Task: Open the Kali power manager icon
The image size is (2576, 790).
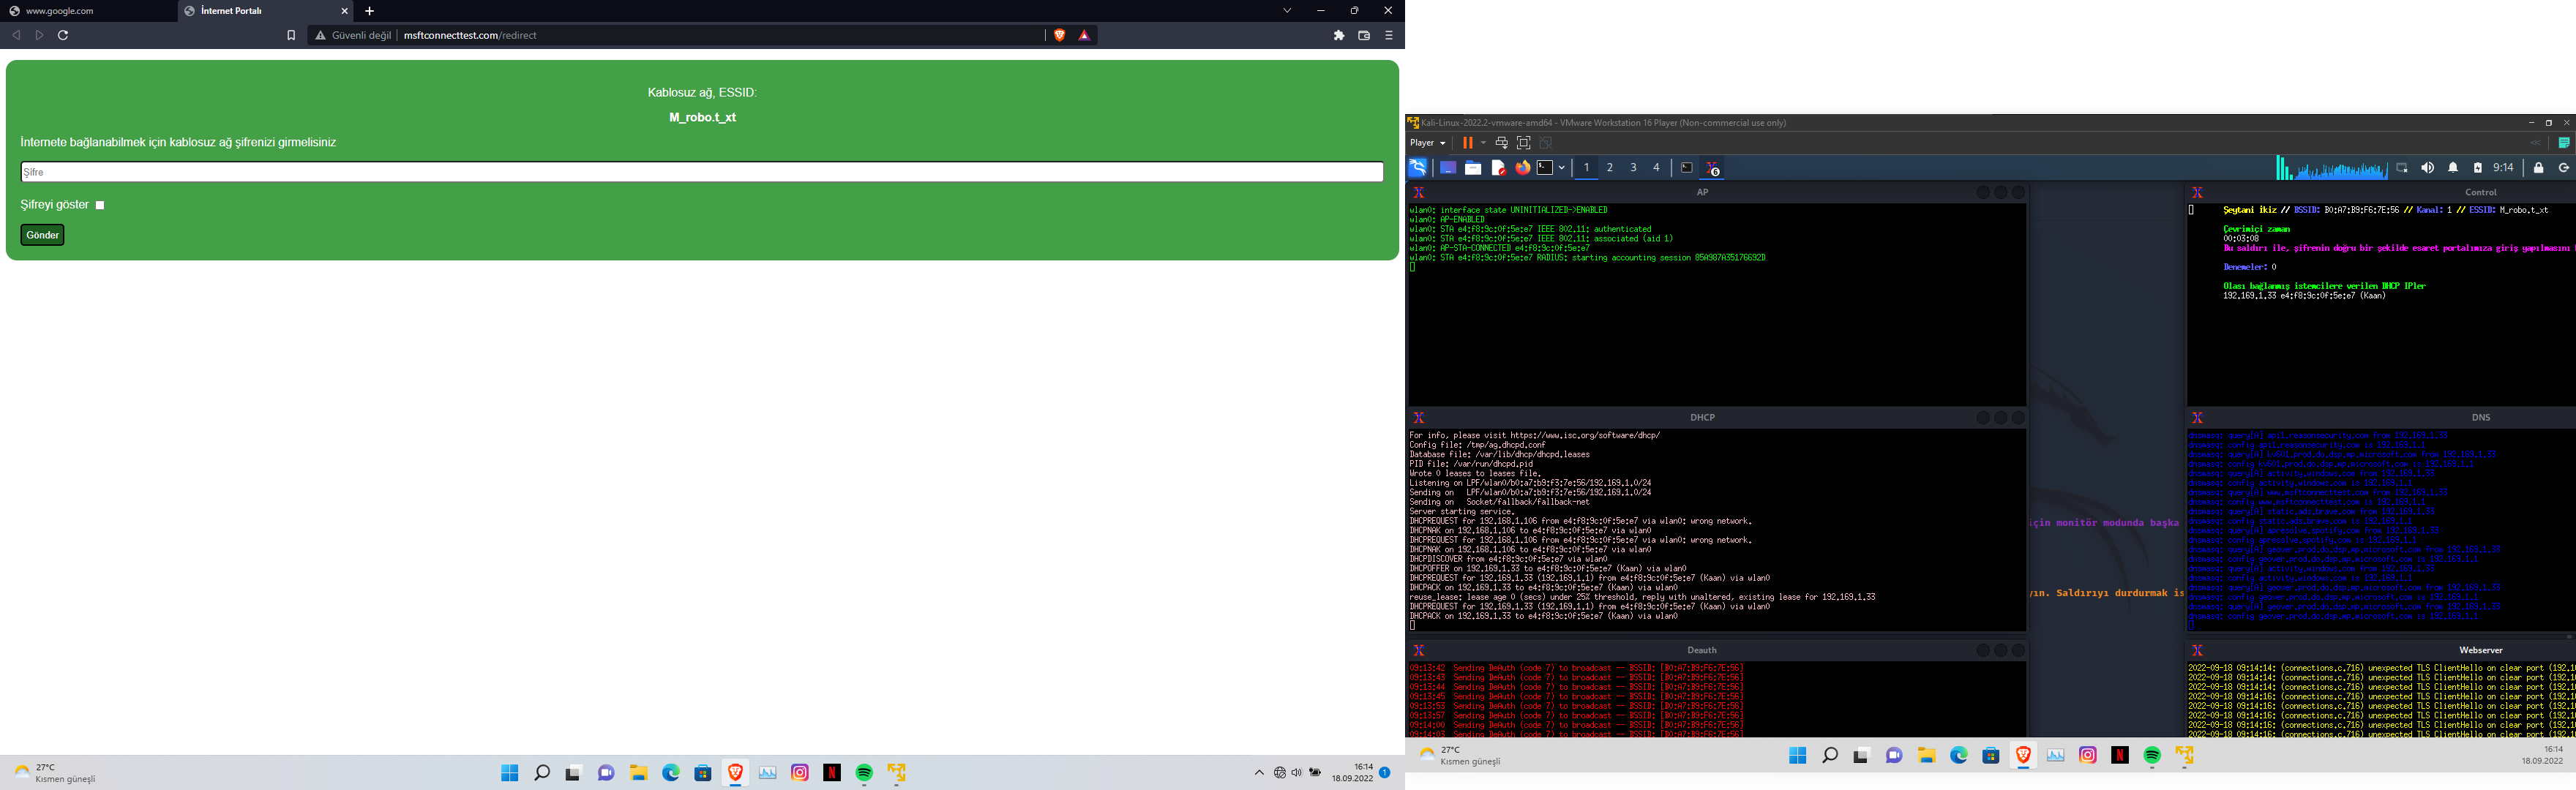Action: (x=2478, y=168)
